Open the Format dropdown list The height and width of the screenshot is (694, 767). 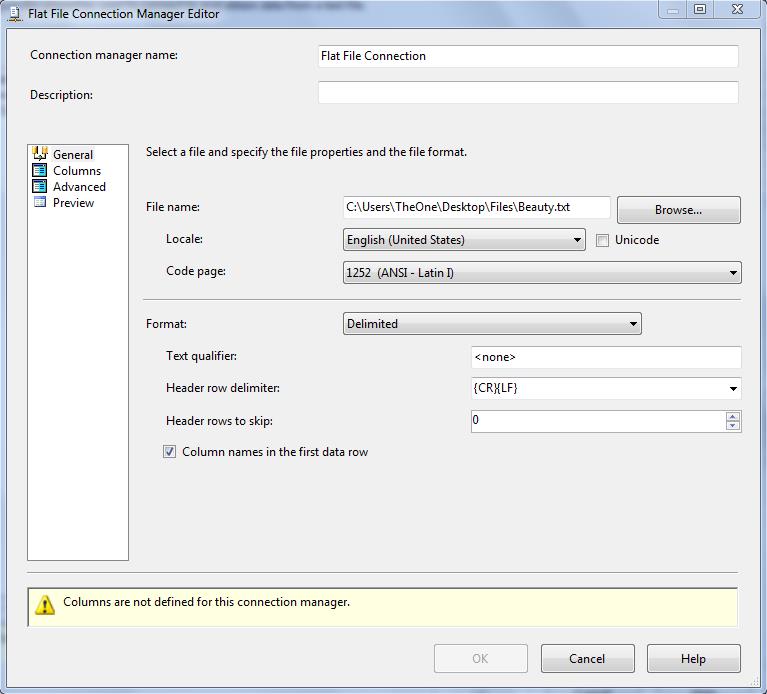pos(633,324)
